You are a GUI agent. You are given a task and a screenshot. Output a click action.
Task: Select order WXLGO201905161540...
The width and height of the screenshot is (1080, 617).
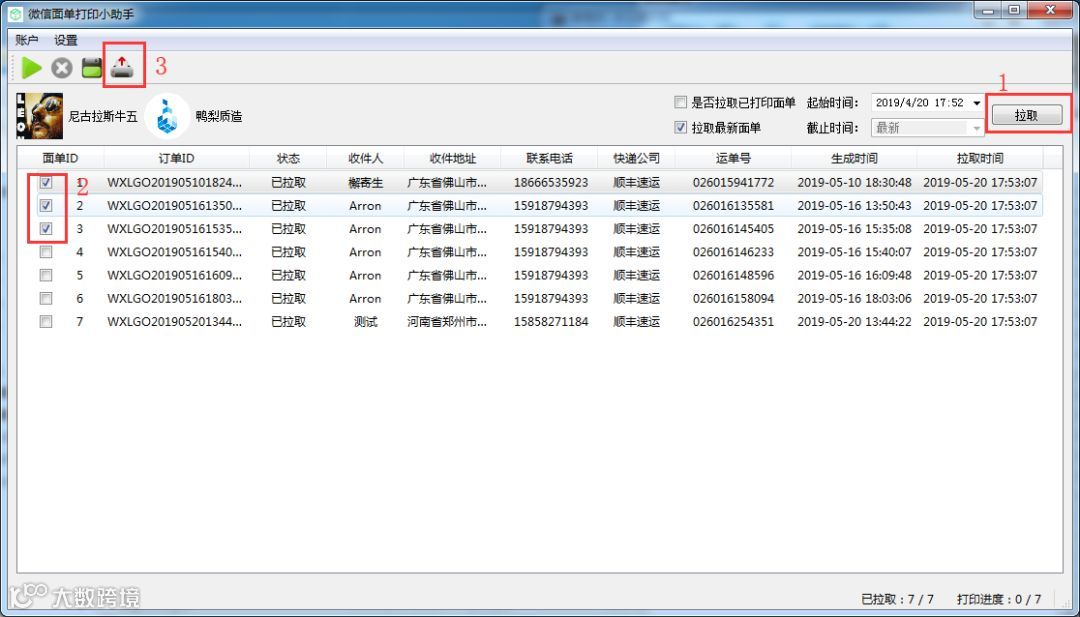click(x=175, y=252)
